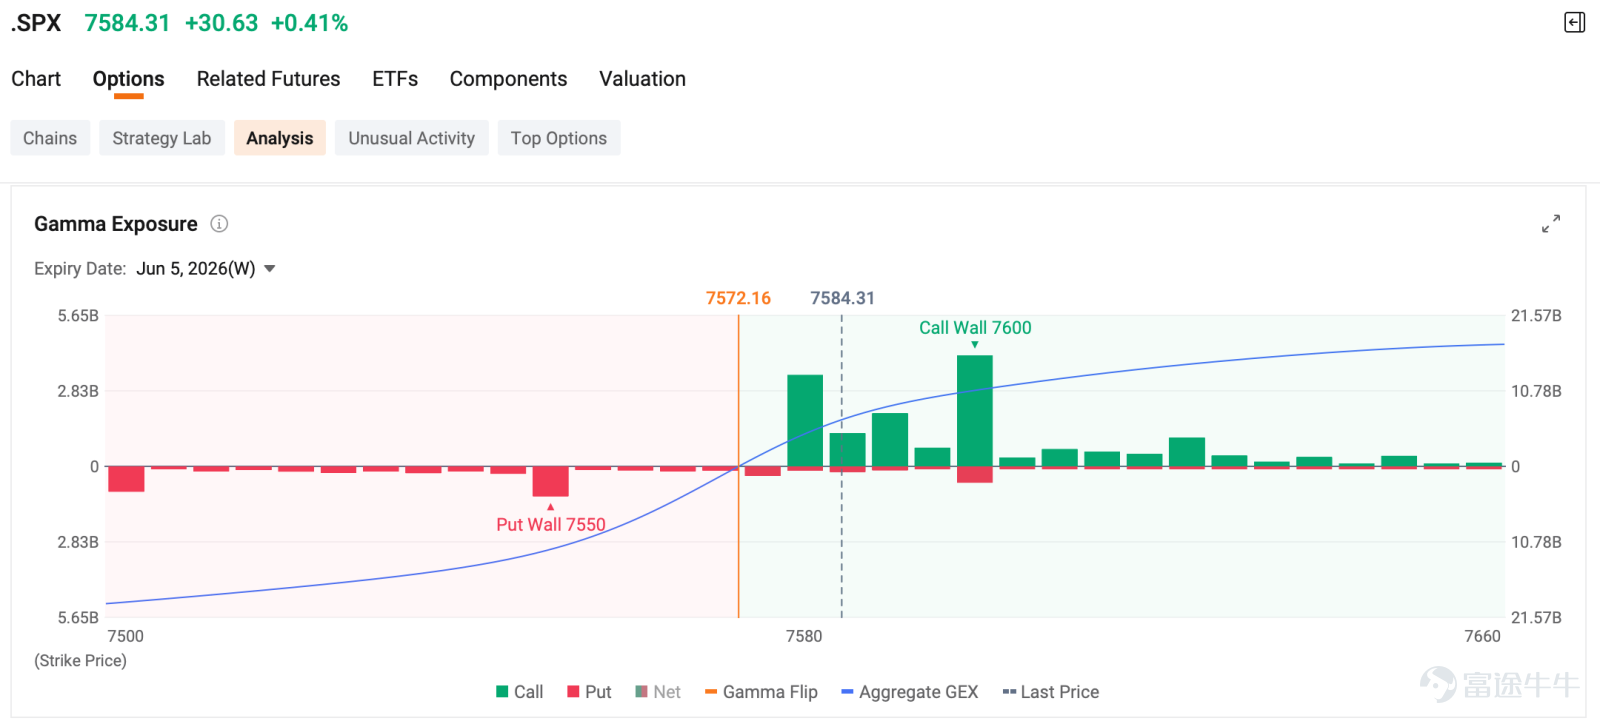
Task: Toggle the Put series in legend
Action: pos(589,692)
